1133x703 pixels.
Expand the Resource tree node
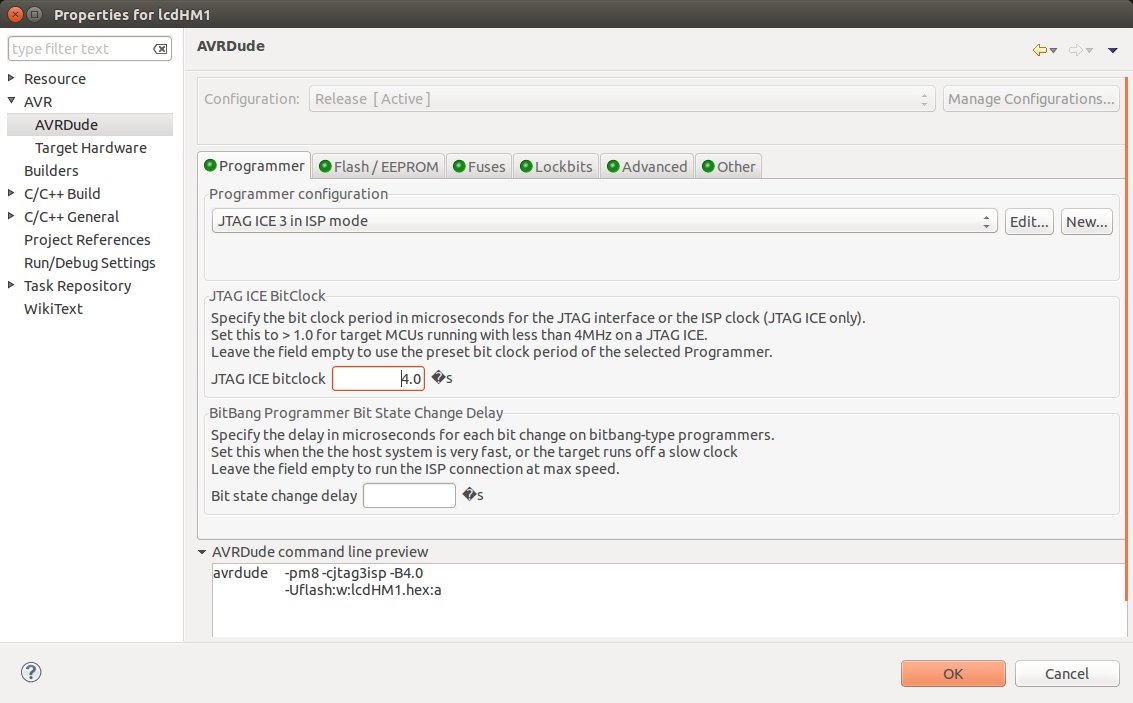pyautogui.click(x=12, y=78)
